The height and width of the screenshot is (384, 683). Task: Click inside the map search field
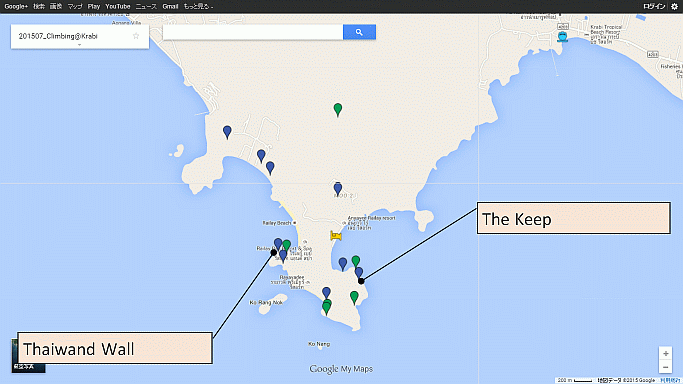point(253,32)
